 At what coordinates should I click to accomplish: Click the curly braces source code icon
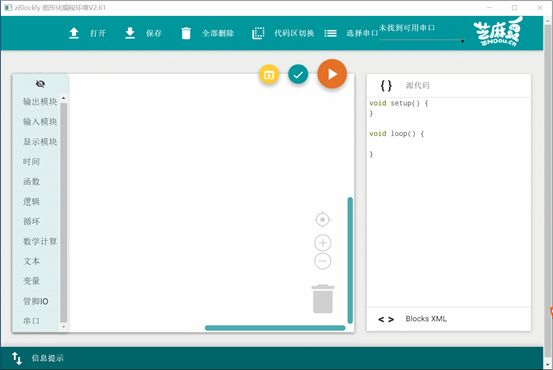click(386, 86)
